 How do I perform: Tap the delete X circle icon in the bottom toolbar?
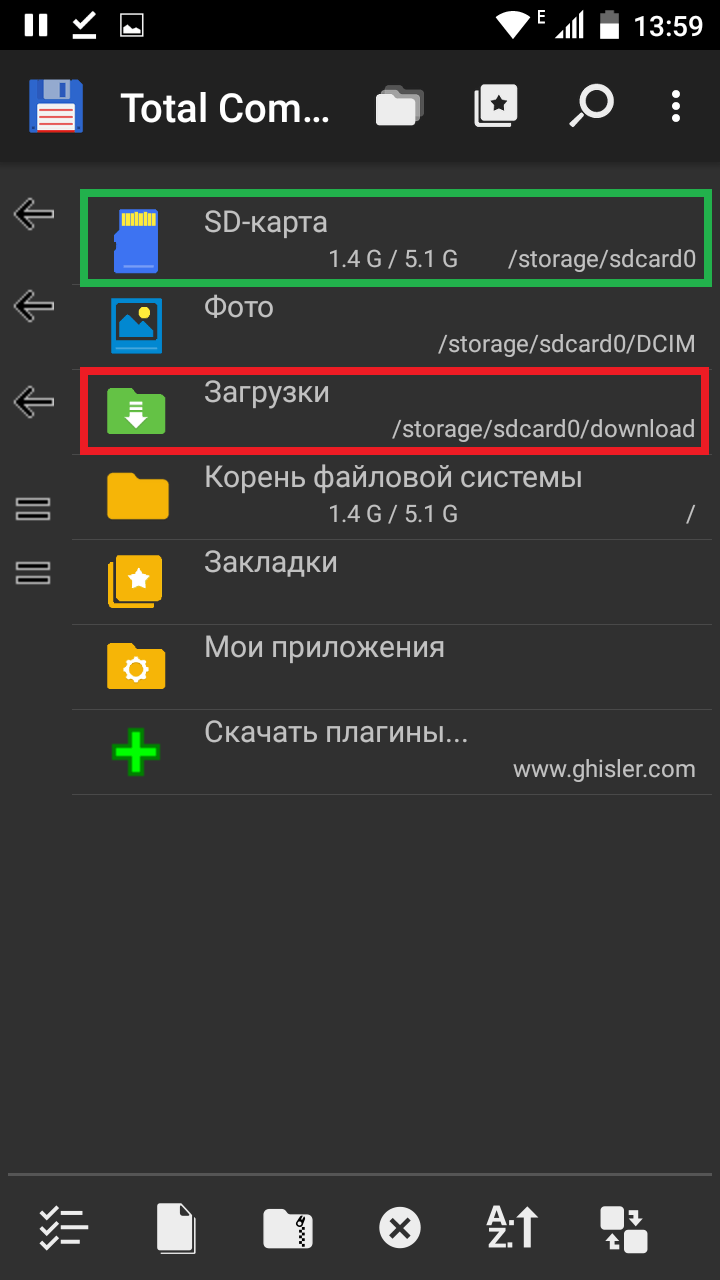click(x=400, y=1228)
